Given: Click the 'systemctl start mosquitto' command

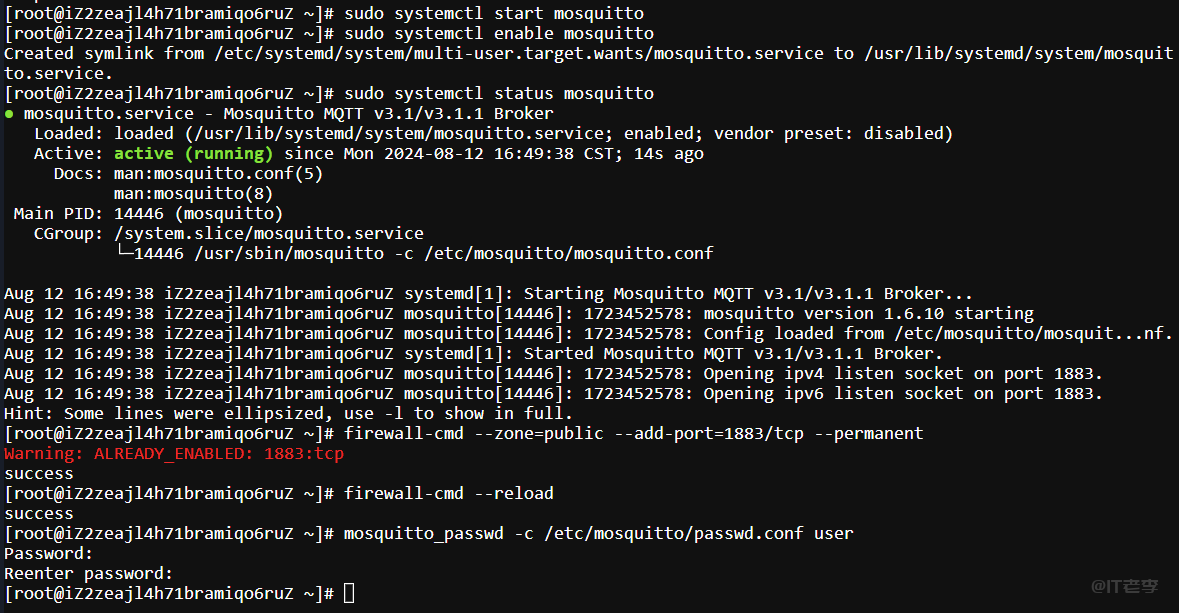Looking at the screenshot, I should tap(493, 14).
